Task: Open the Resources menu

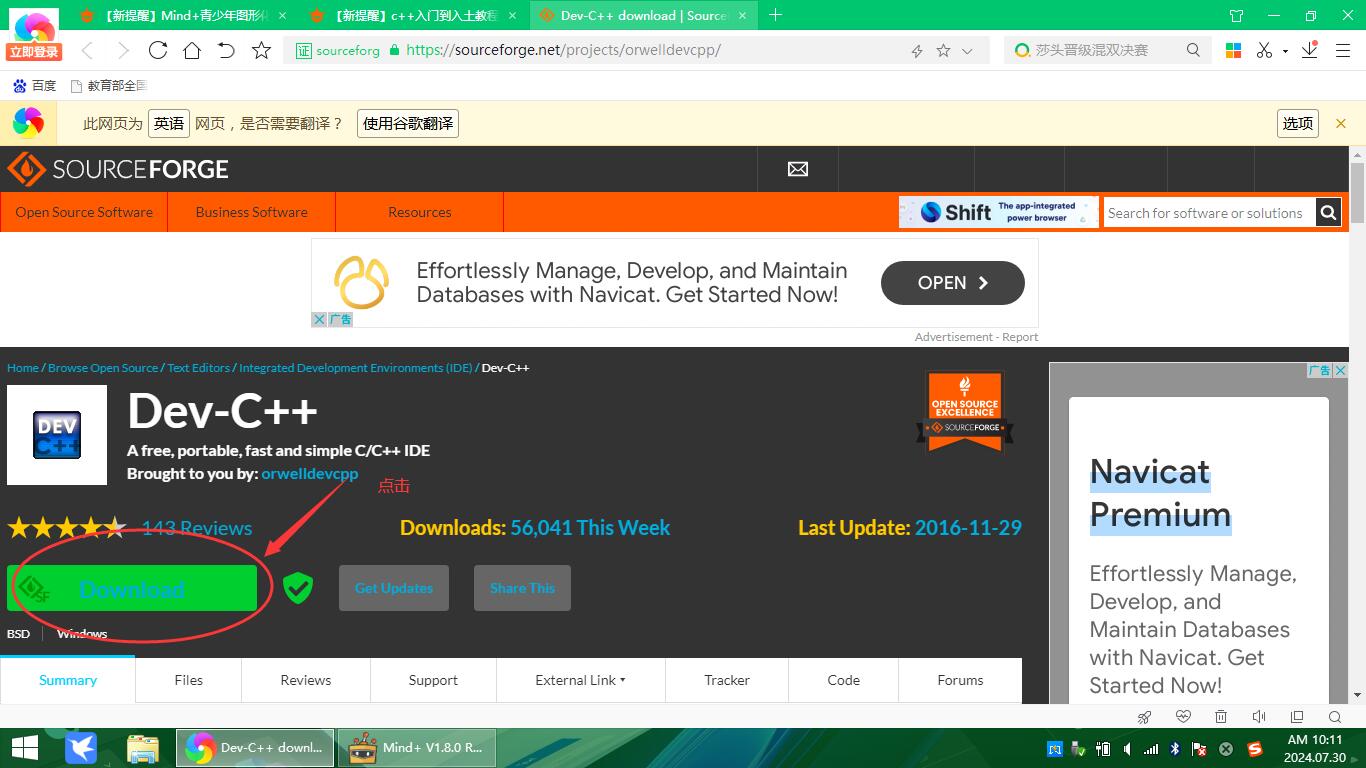Action: click(x=420, y=212)
